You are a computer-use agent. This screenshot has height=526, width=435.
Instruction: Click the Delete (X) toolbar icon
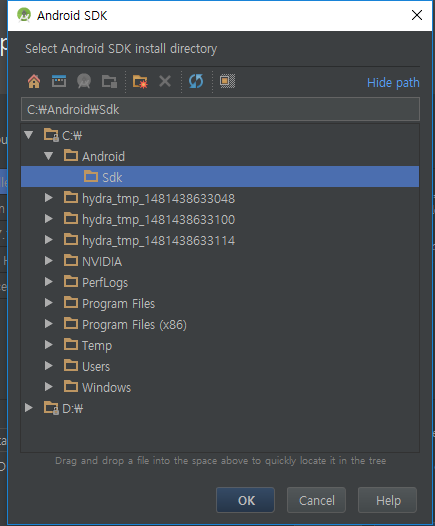[x=165, y=81]
